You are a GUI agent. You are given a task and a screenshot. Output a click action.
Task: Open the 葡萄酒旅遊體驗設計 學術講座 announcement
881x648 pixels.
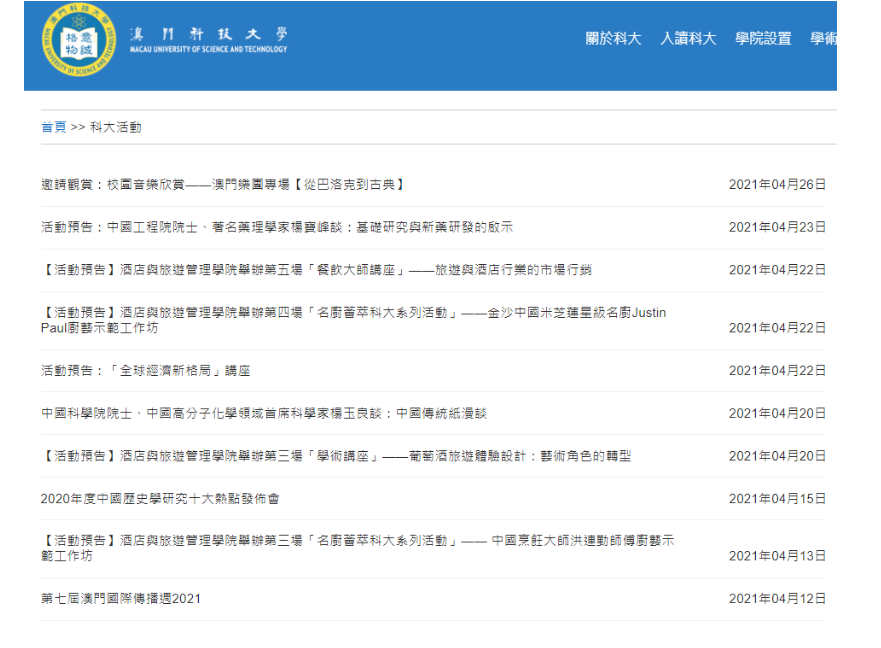click(x=336, y=456)
